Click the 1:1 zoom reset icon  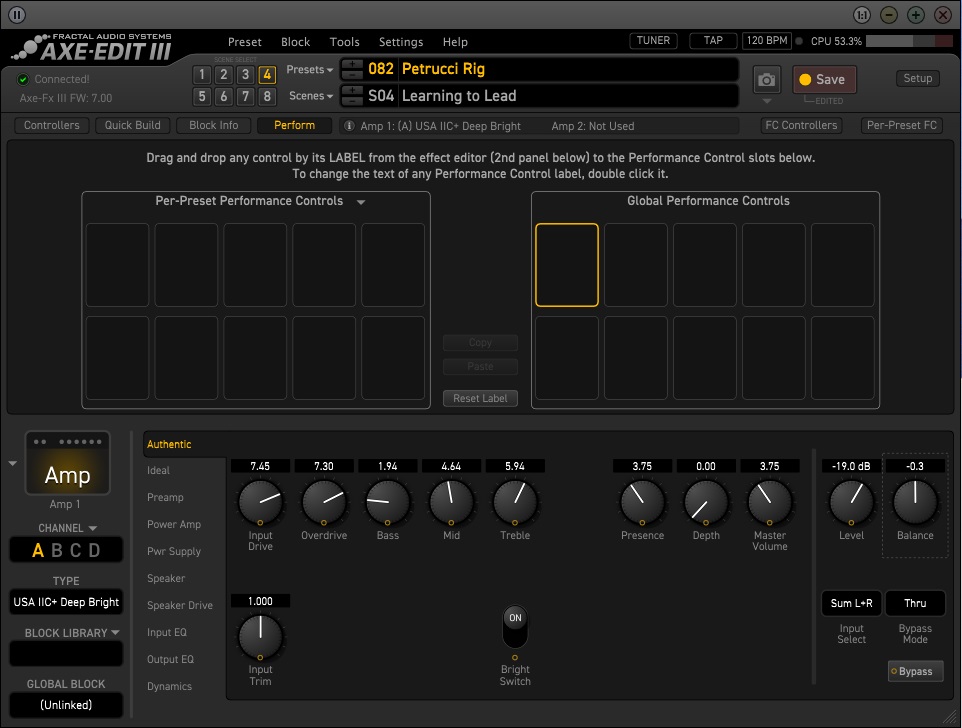click(862, 15)
